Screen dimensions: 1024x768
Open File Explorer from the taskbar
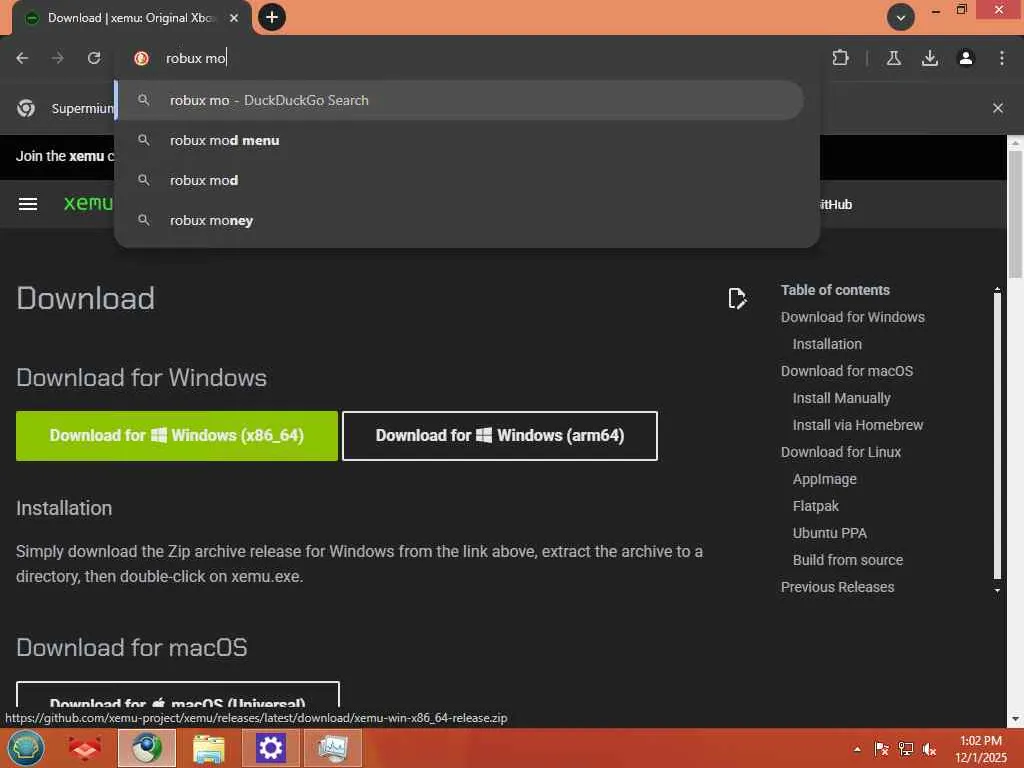point(209,748)
